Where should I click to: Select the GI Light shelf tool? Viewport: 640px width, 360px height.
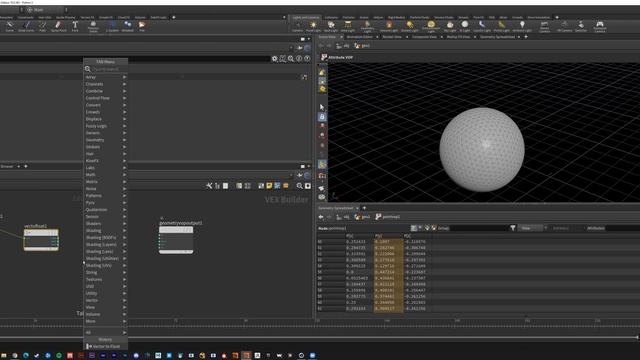click(464, 27)
